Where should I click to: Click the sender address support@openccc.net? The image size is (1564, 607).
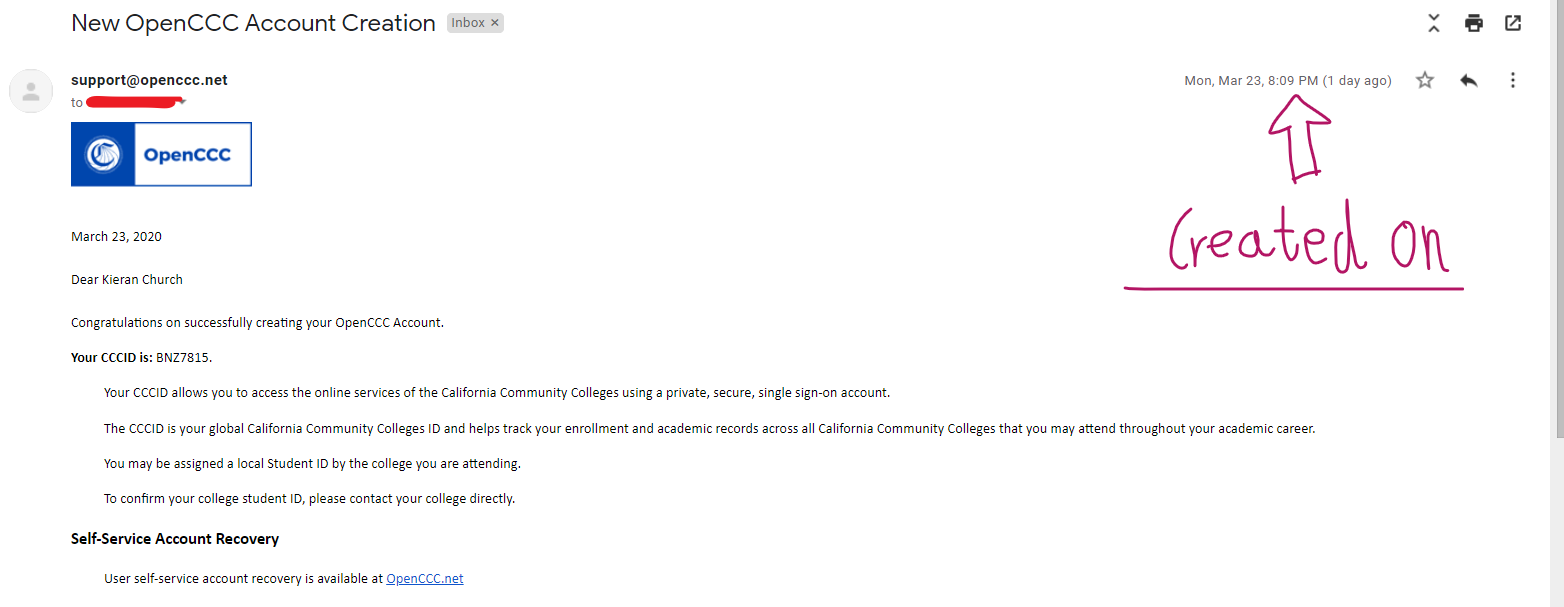[x=149, y=80]
